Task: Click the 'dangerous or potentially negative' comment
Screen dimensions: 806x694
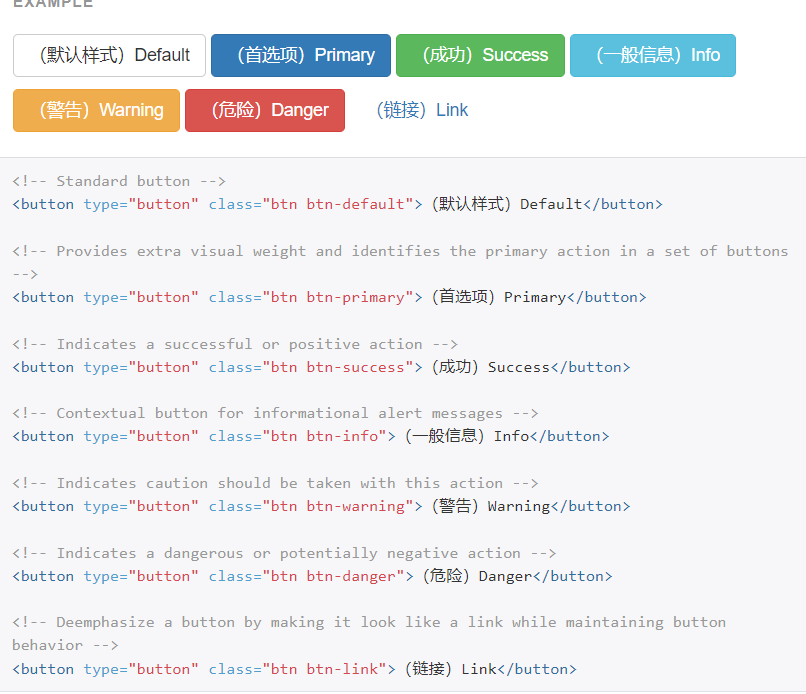Action: pyautogui.click(x=284, y=554)
